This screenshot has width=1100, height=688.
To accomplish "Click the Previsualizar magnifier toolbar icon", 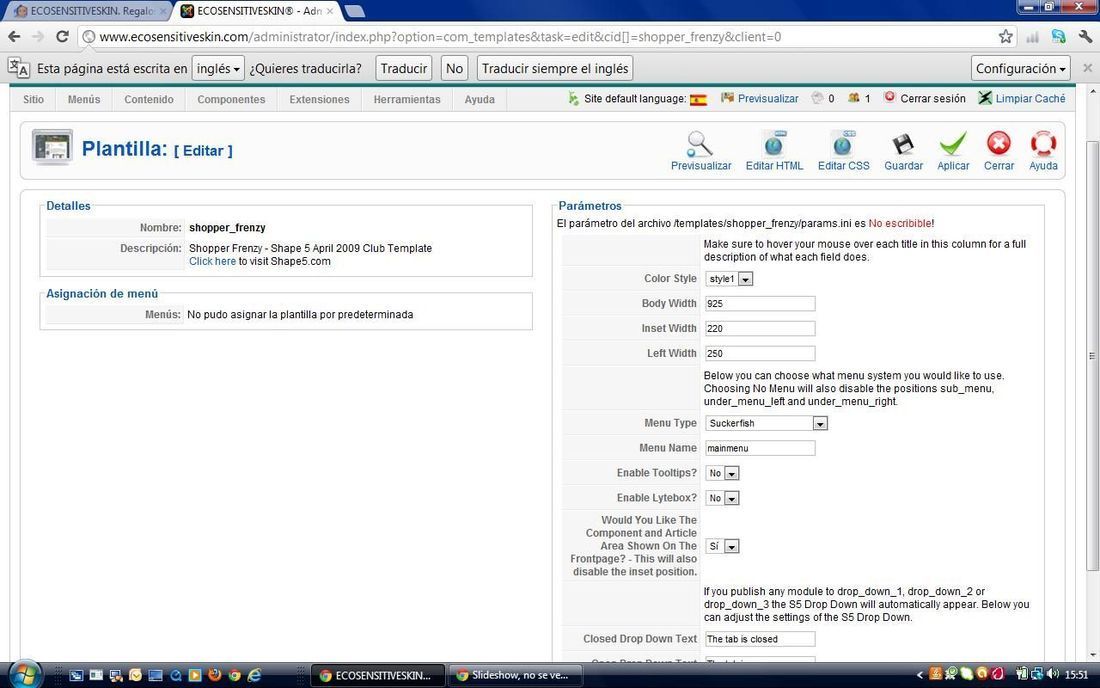I will click(x=699, y=144).
